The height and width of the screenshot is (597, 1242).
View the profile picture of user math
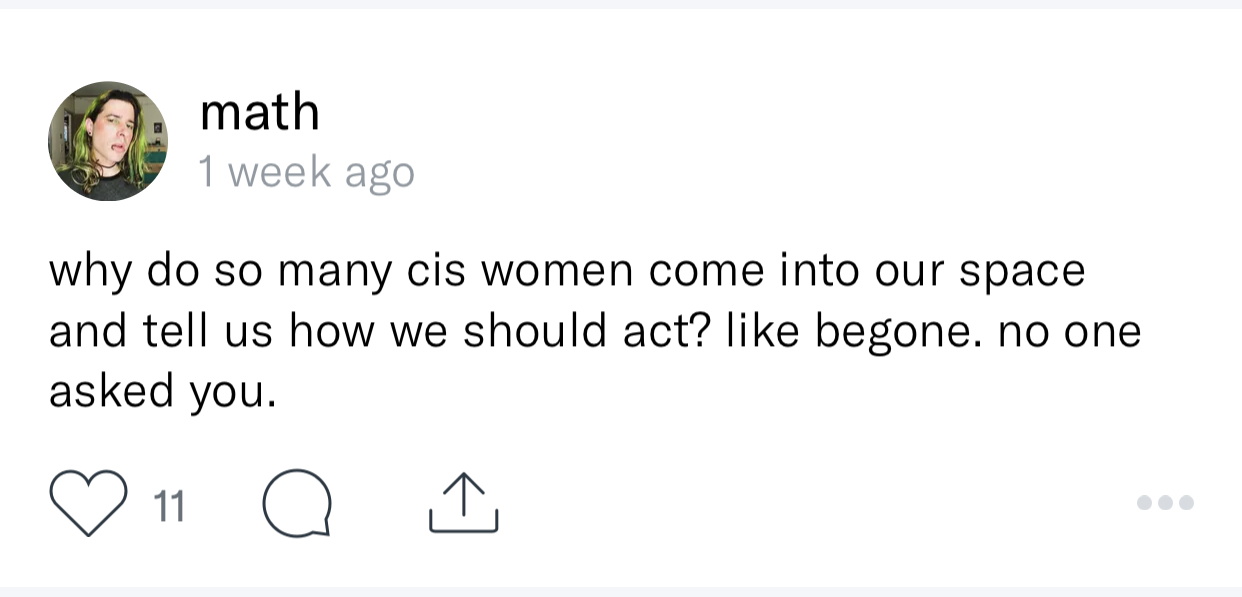tap(108, 141)
